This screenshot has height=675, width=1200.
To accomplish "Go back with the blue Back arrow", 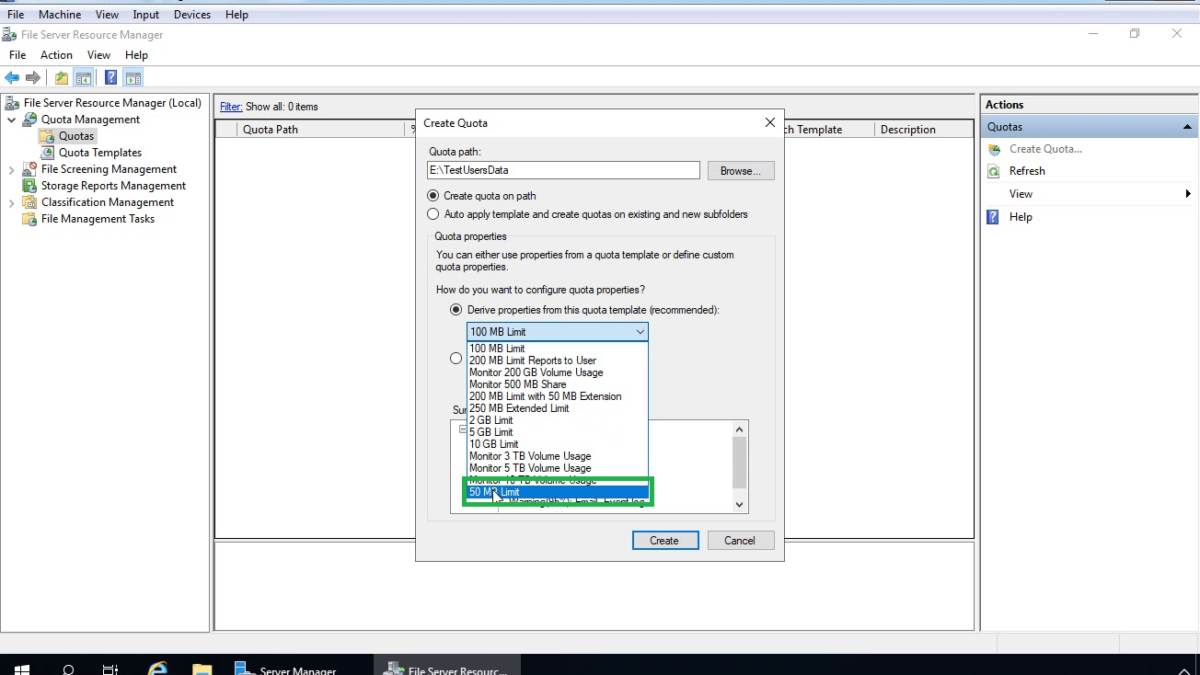I will 12,78.
